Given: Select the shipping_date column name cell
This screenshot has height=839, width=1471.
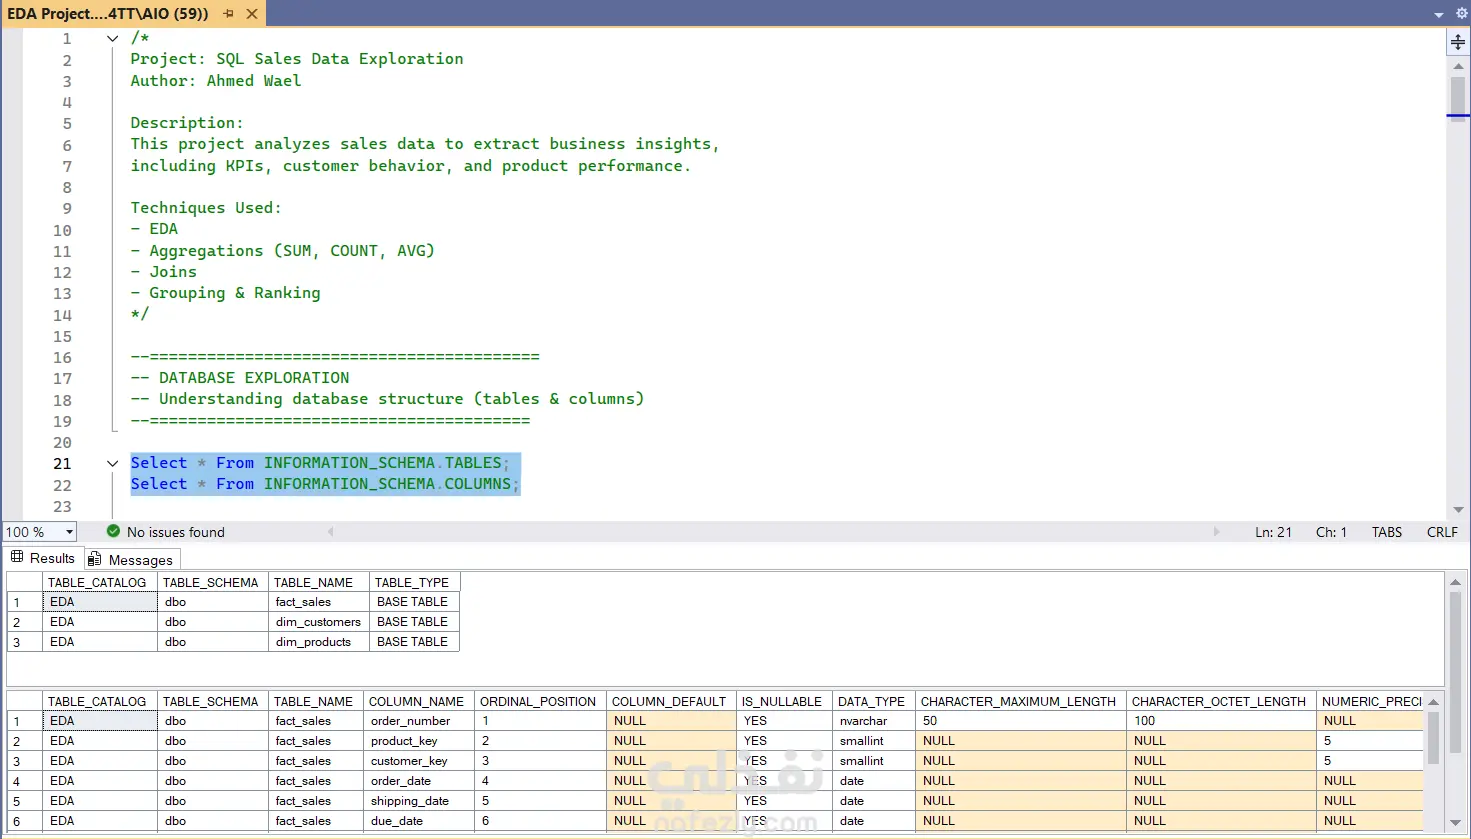Looking at the screenshot, I should (x=417, y=801).
